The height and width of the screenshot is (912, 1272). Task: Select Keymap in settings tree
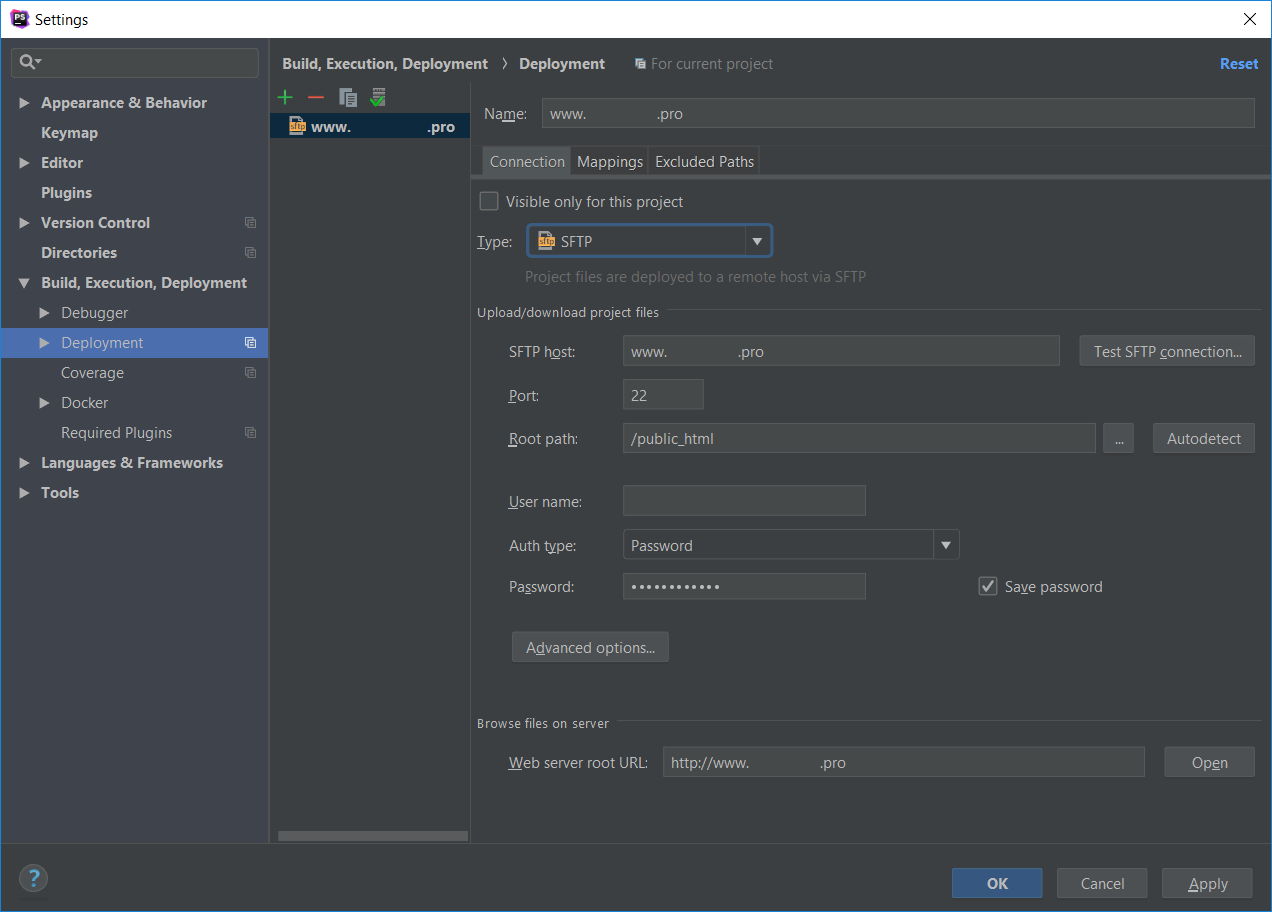click(x=69, y=133)
